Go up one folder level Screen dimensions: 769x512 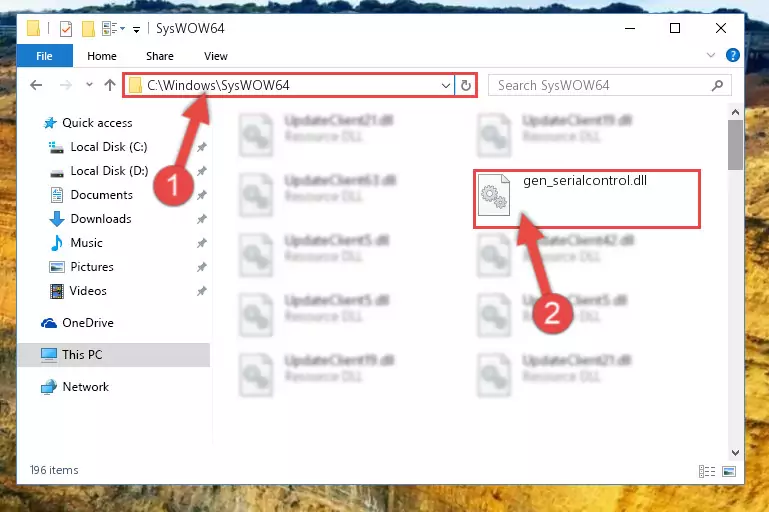109,85
